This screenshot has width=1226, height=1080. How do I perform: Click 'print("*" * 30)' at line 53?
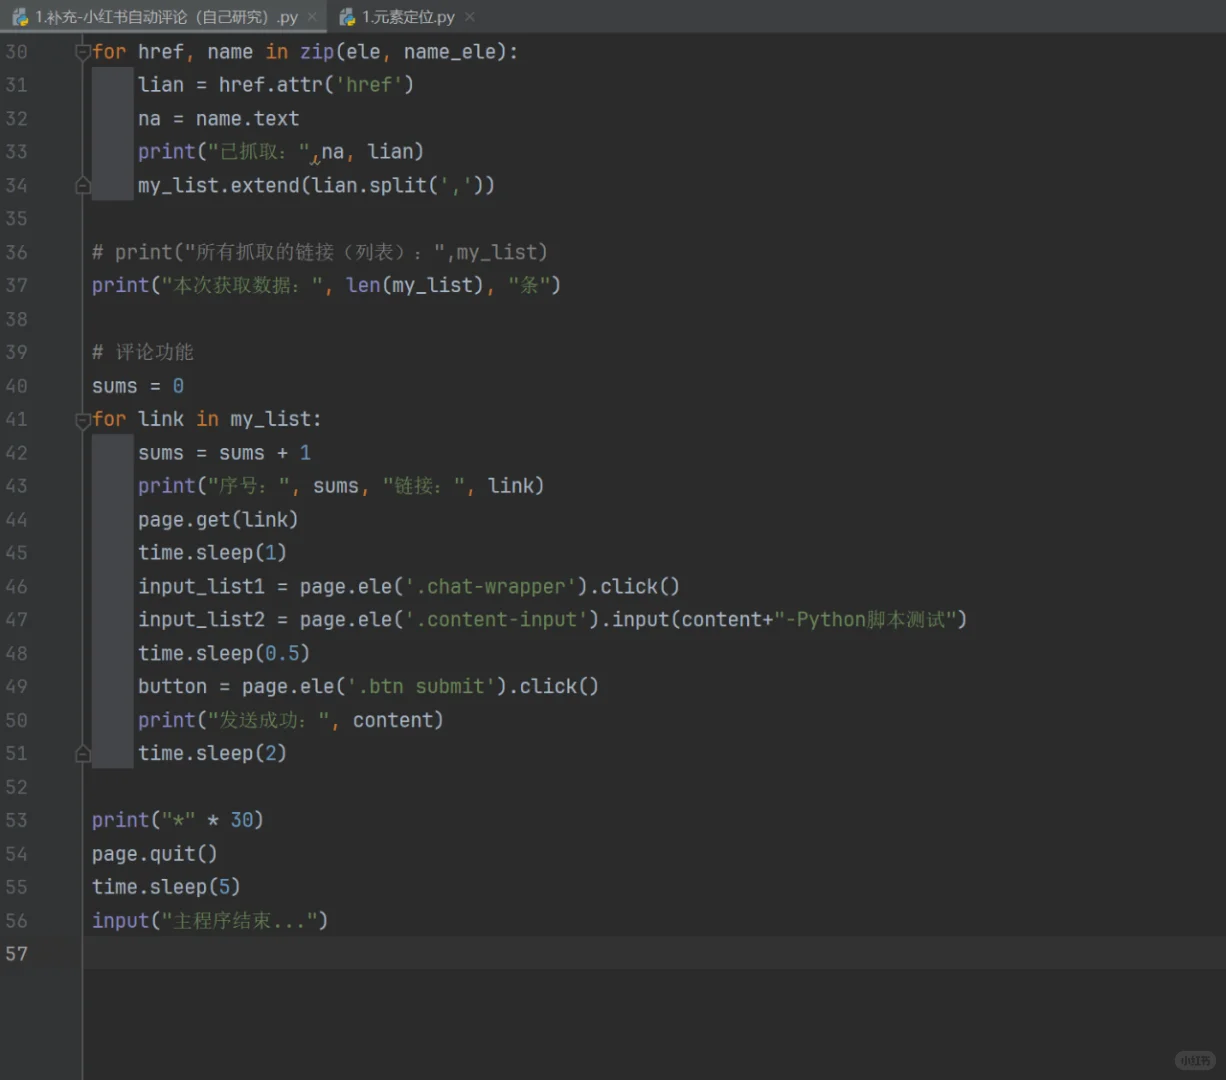pyautogui.click(x=178, y=820)
